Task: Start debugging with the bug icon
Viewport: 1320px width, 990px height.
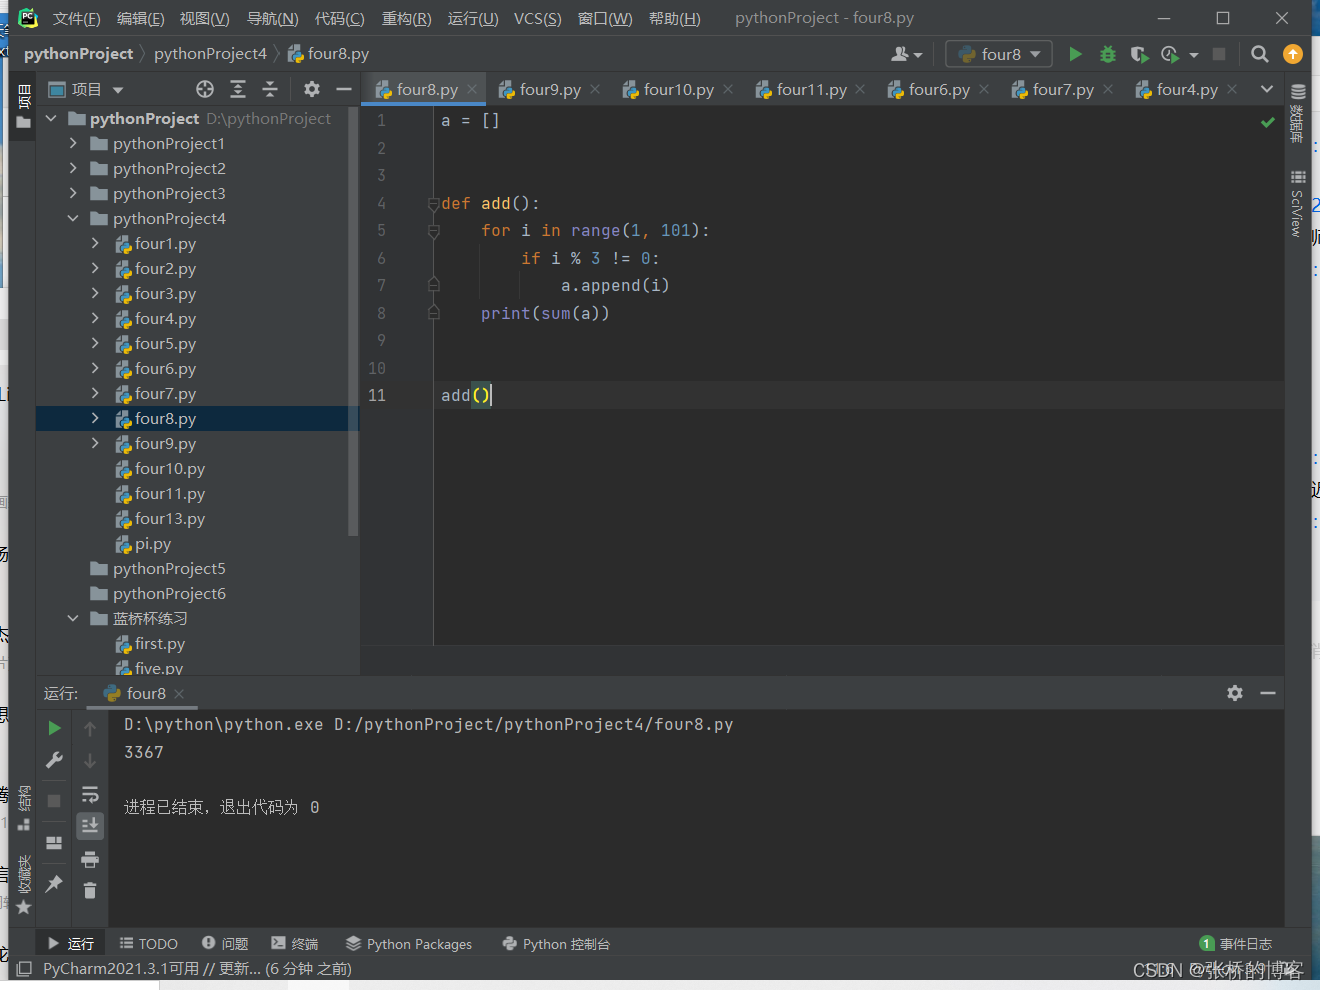Action: 1107,54
